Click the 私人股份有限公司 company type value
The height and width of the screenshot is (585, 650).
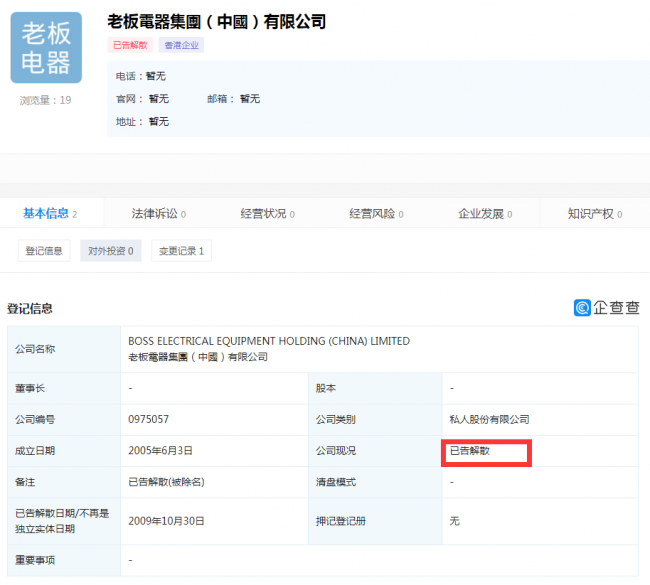coord(490,420)
